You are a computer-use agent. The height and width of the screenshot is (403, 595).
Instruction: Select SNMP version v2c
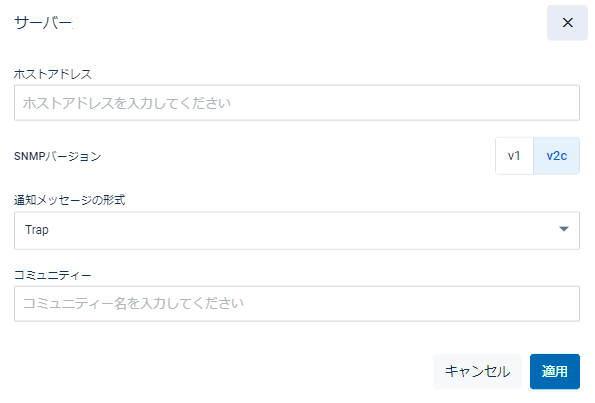click(556, 156)
